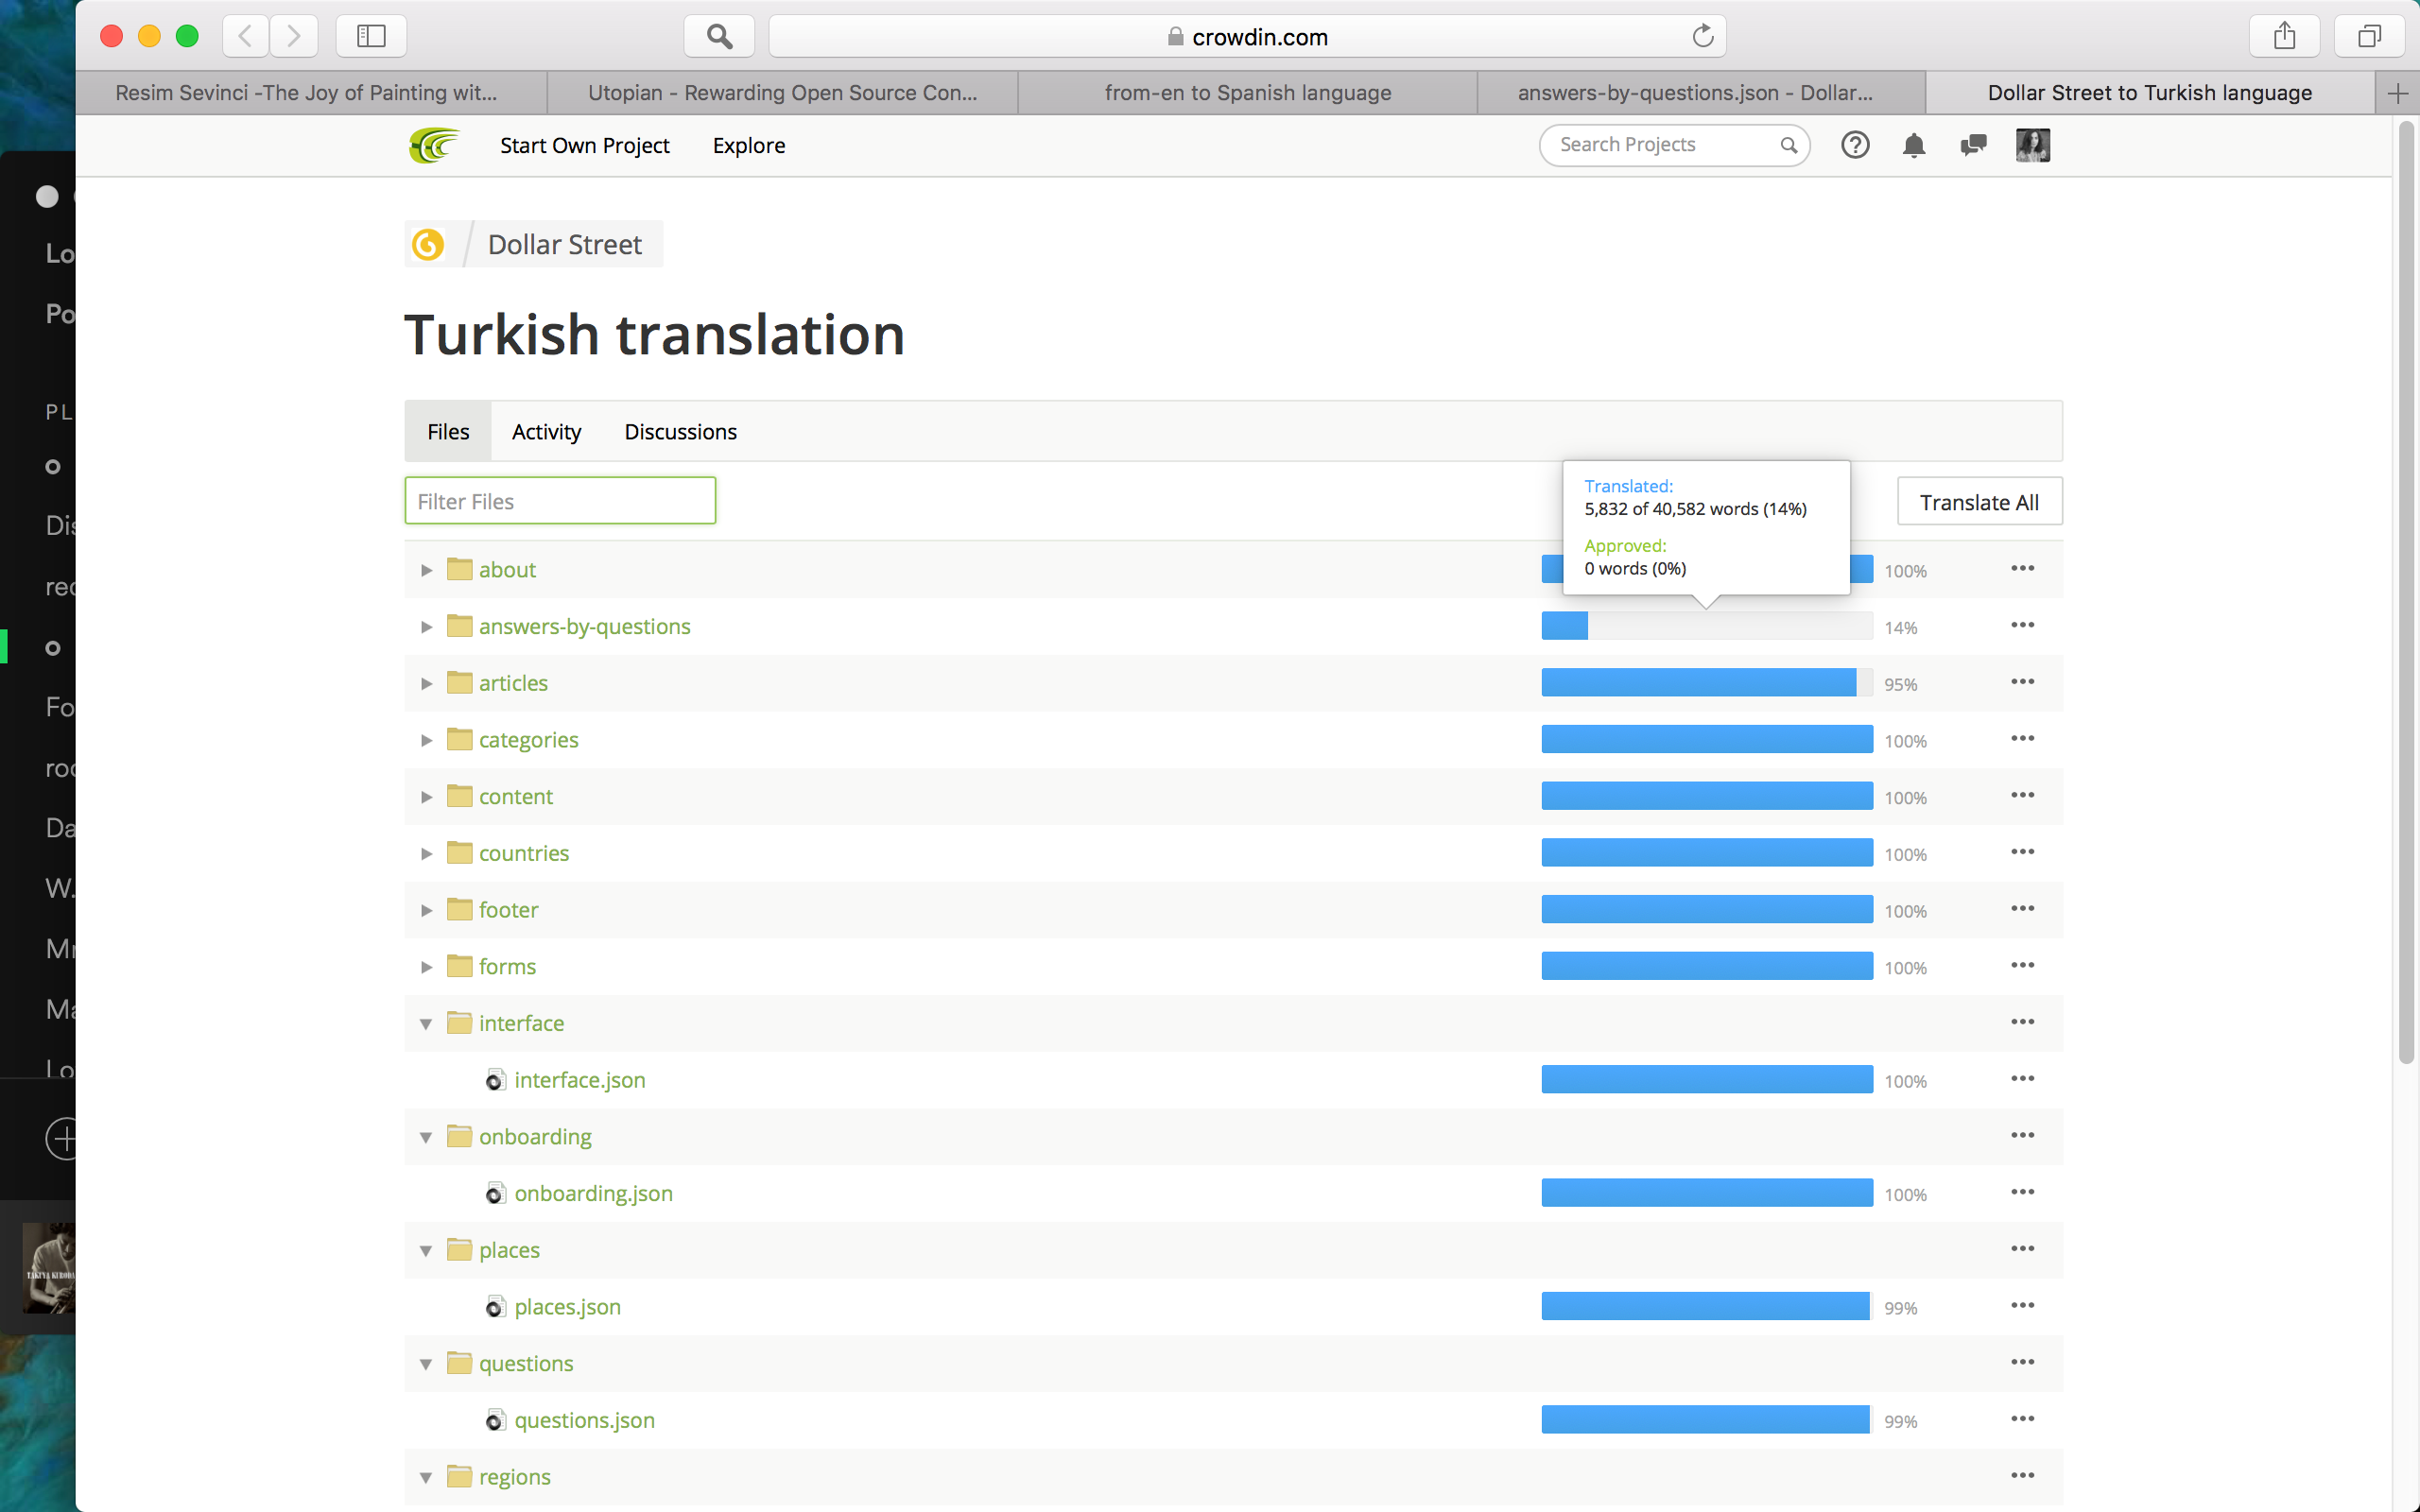Open the questions.json file link
The height and width of the screenshot is (1512, 2420).
click(x=584, y=1420)
